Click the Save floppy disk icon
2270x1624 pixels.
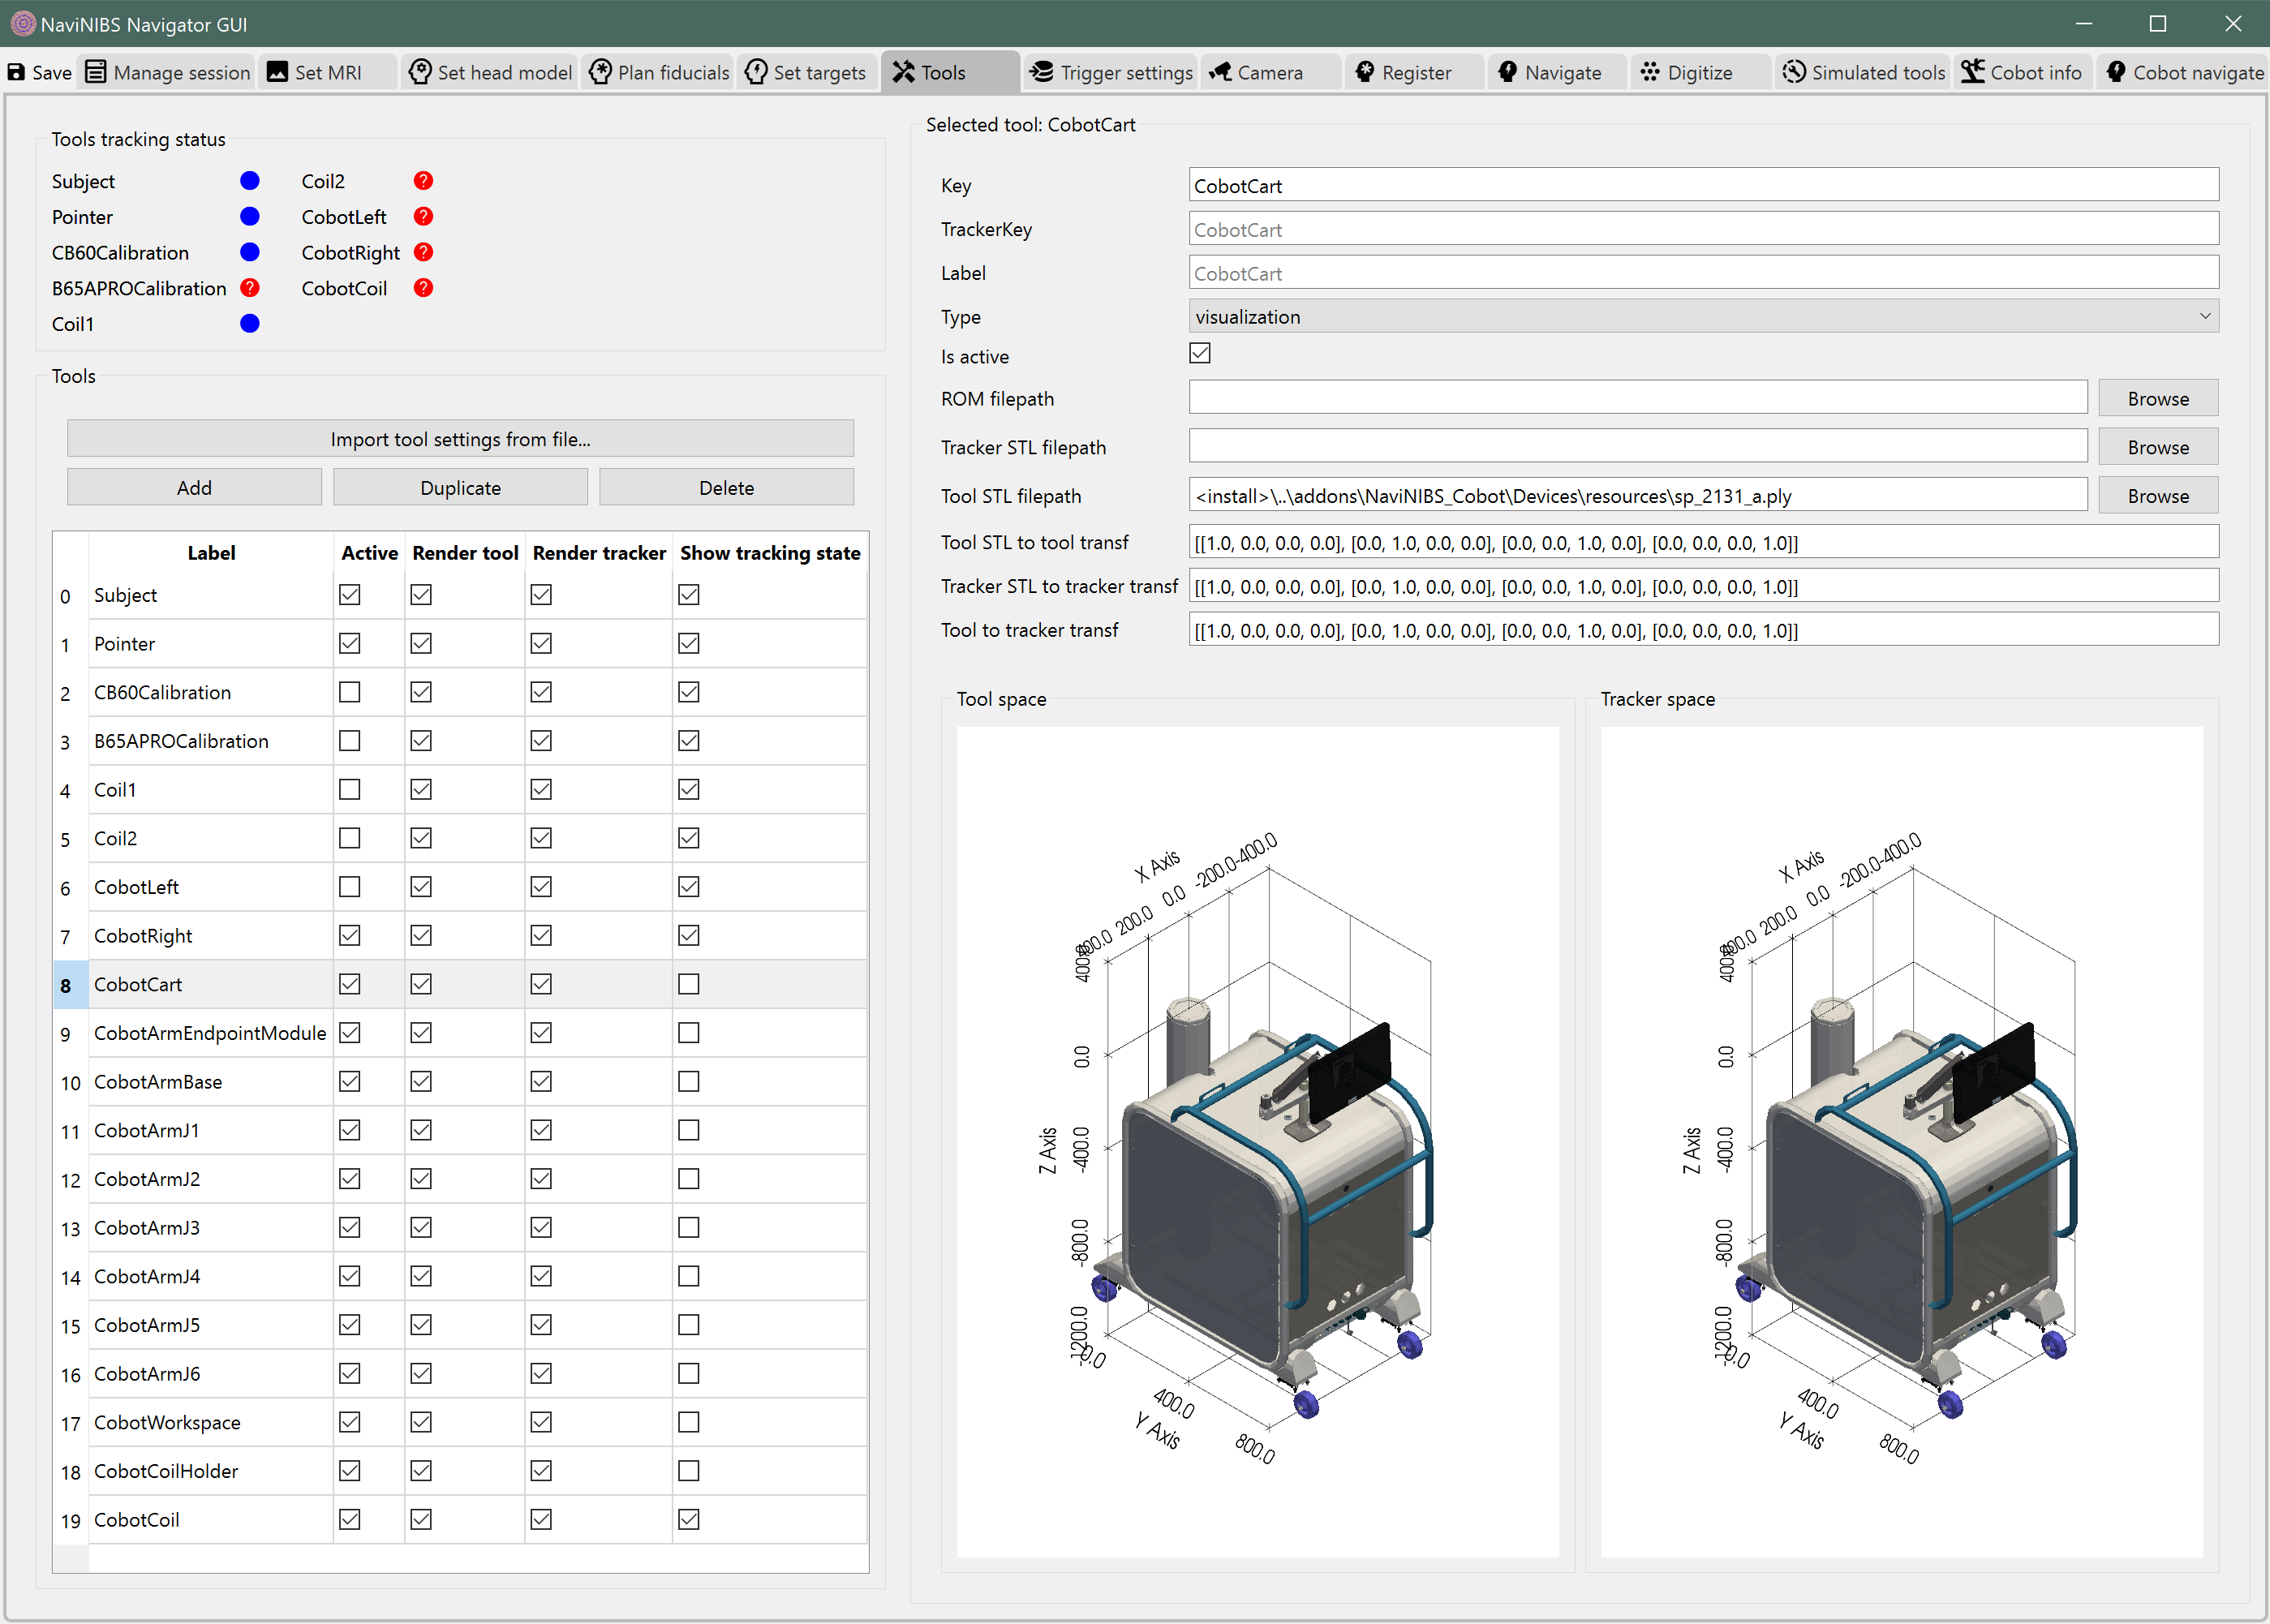tap(16, 72)
